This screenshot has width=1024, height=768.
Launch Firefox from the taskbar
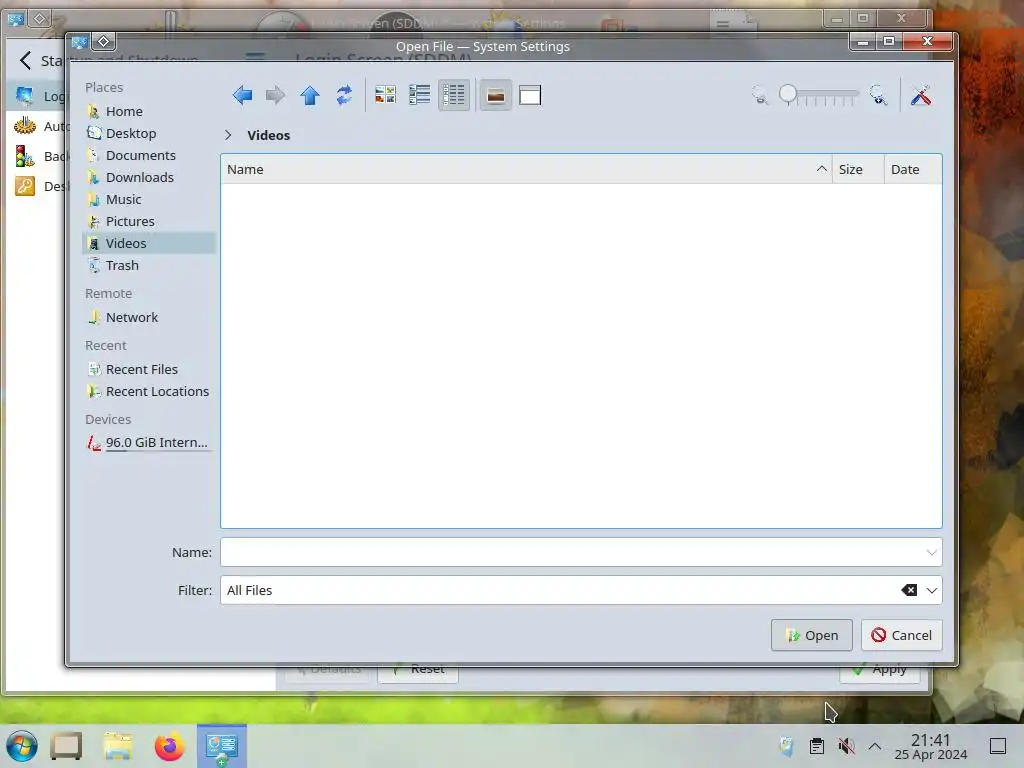(169, 746)
